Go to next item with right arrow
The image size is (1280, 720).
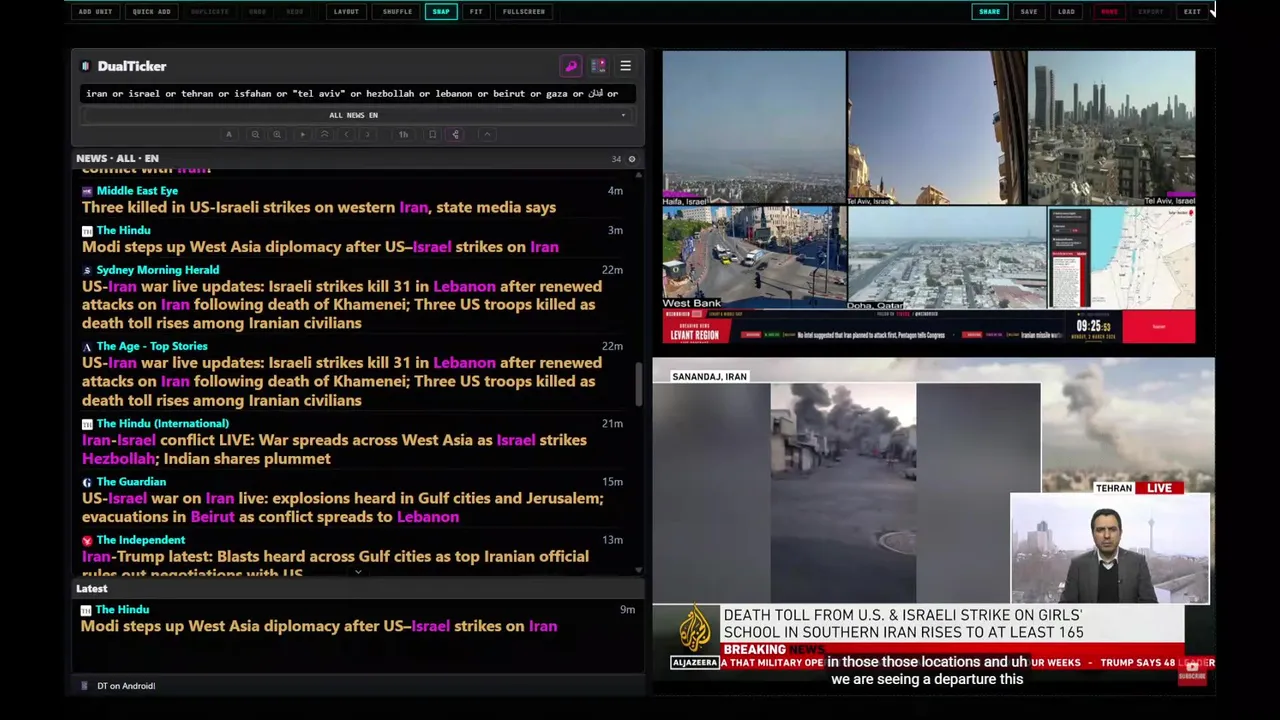[368, 134]
